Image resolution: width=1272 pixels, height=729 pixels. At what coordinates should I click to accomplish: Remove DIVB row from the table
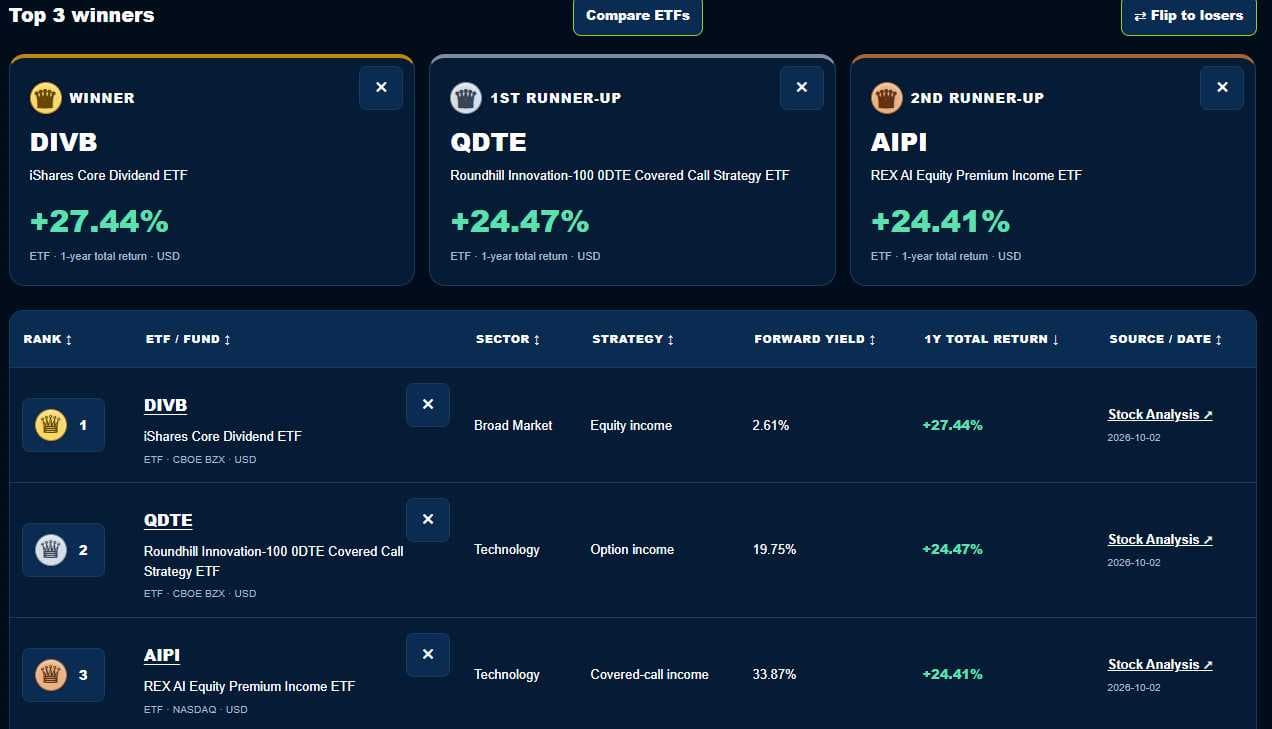pos(428,405)
